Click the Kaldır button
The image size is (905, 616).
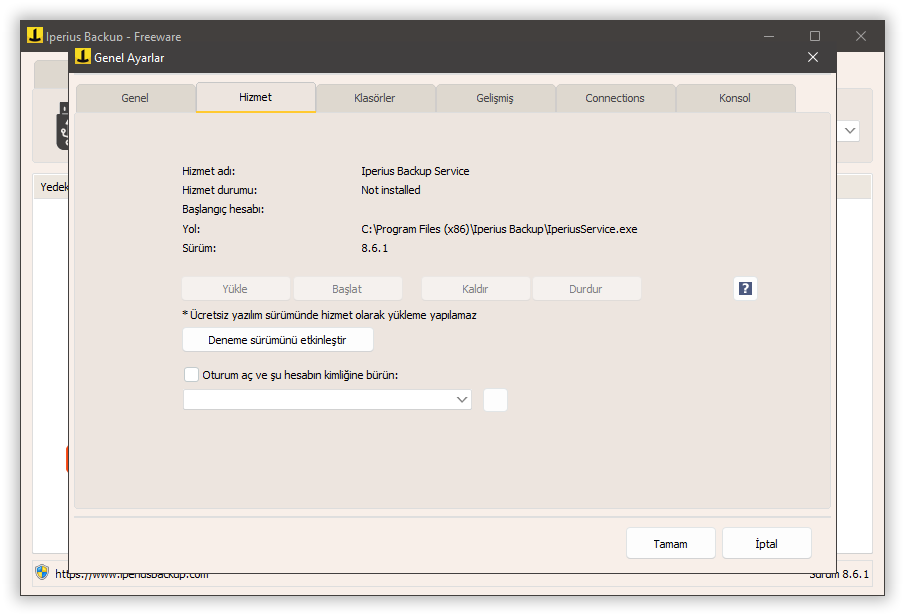(476, 289)
